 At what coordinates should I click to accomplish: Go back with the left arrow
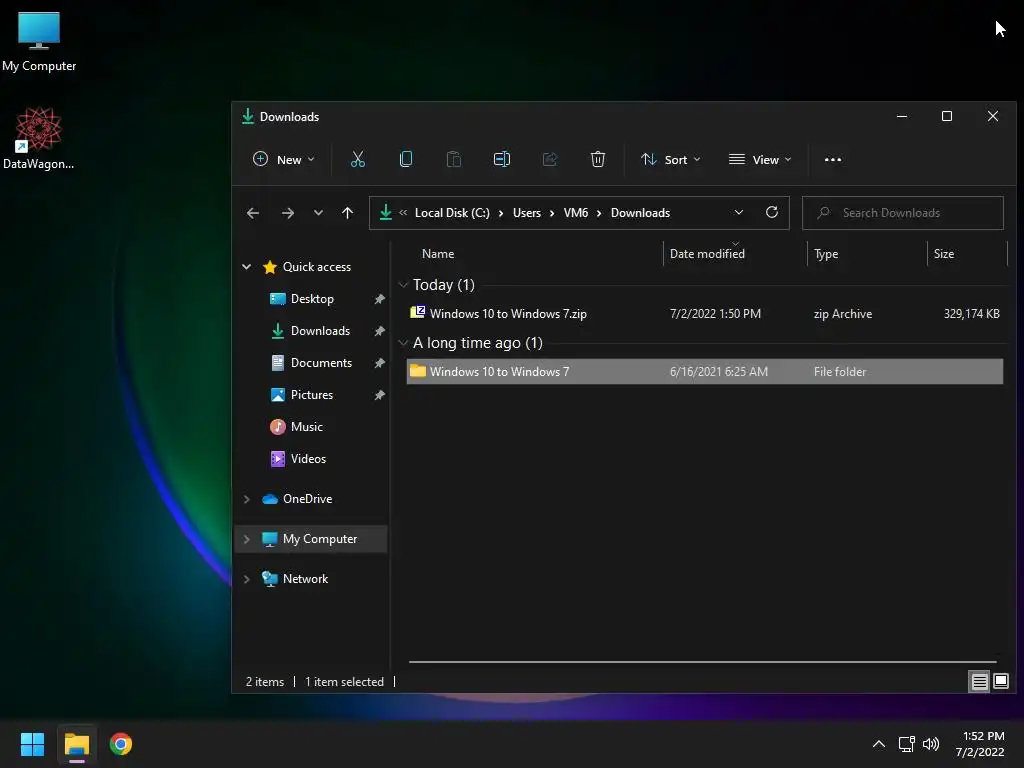pyautogui.click(x=253, y=213)
